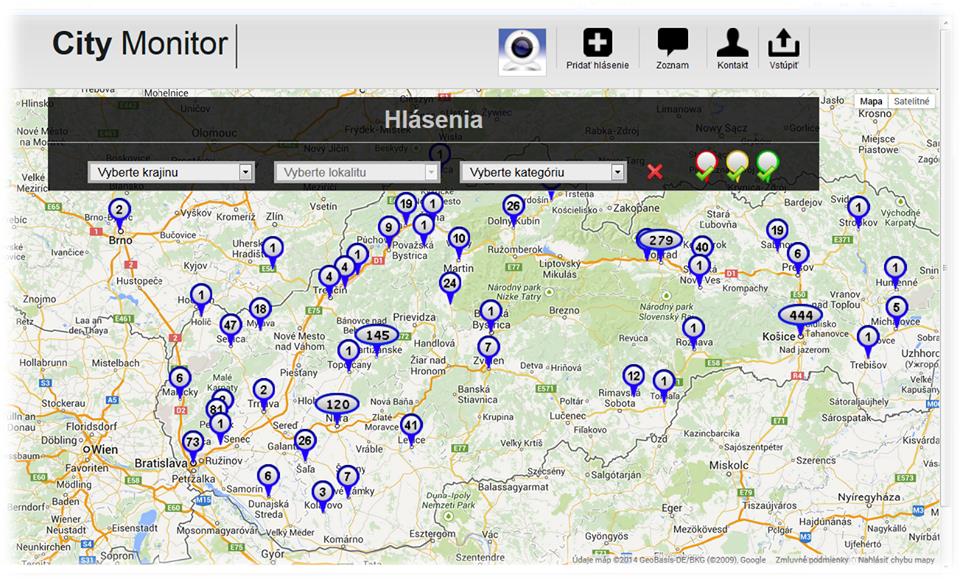Click the red X filter reset icon
The height and width of the screenshot is (579, 960).
(655, 172)
